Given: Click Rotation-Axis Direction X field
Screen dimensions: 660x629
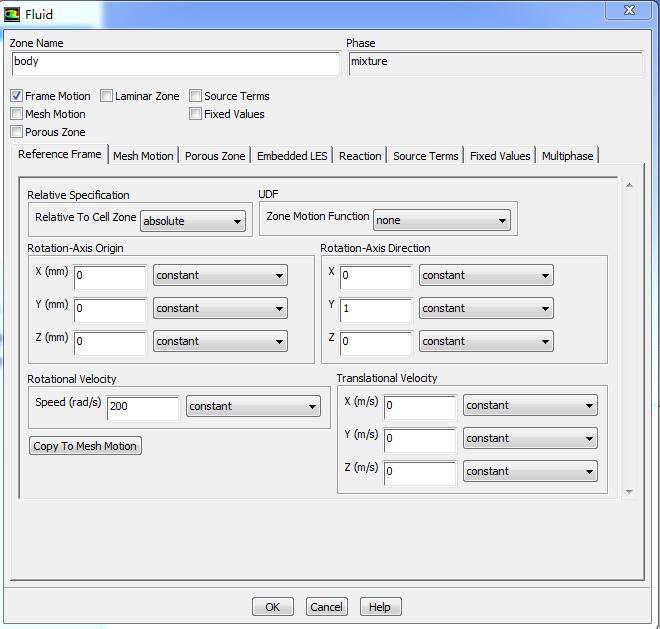Looking at the screenshot, I should click(x=376, y=277).
